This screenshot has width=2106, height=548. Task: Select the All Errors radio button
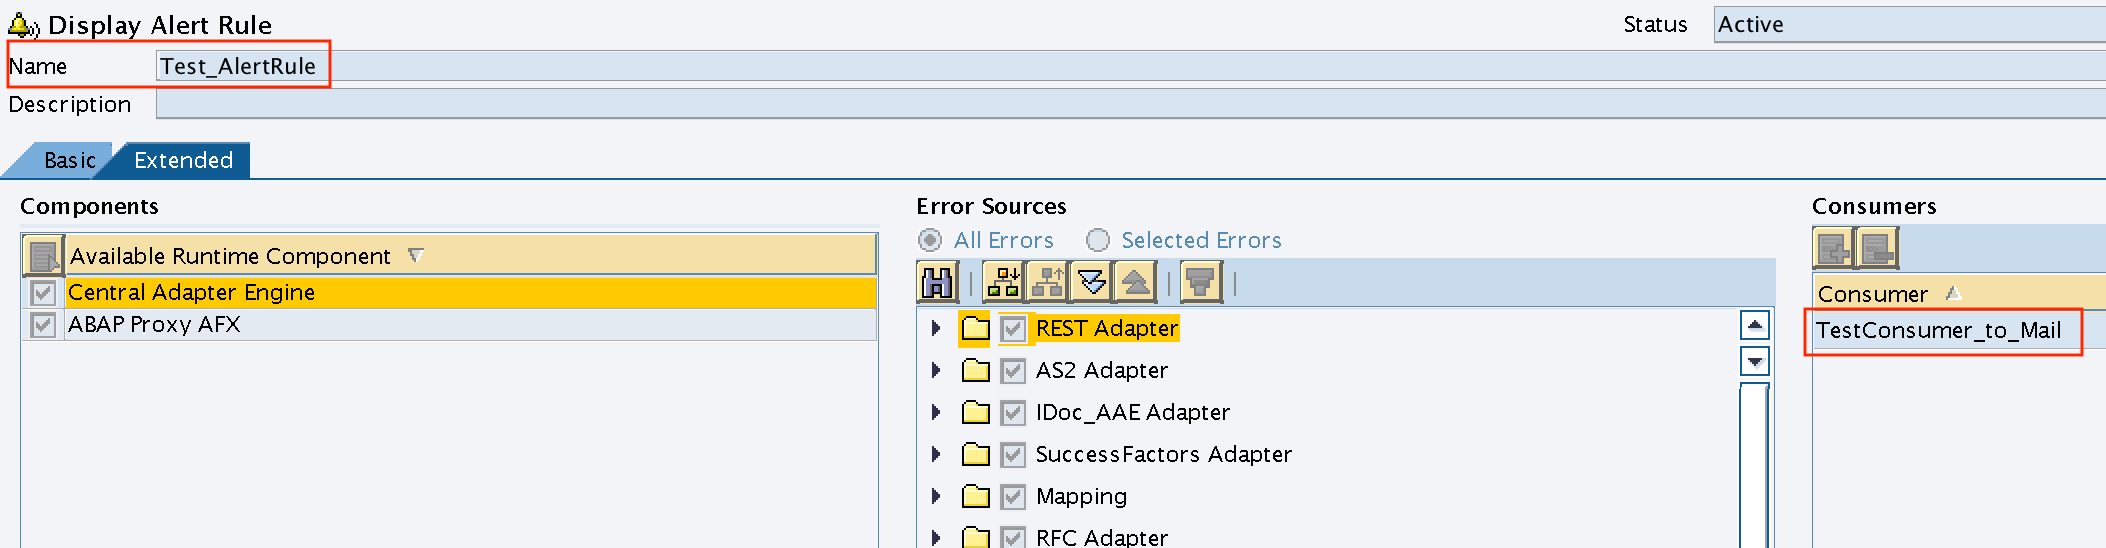click(930, 240)
